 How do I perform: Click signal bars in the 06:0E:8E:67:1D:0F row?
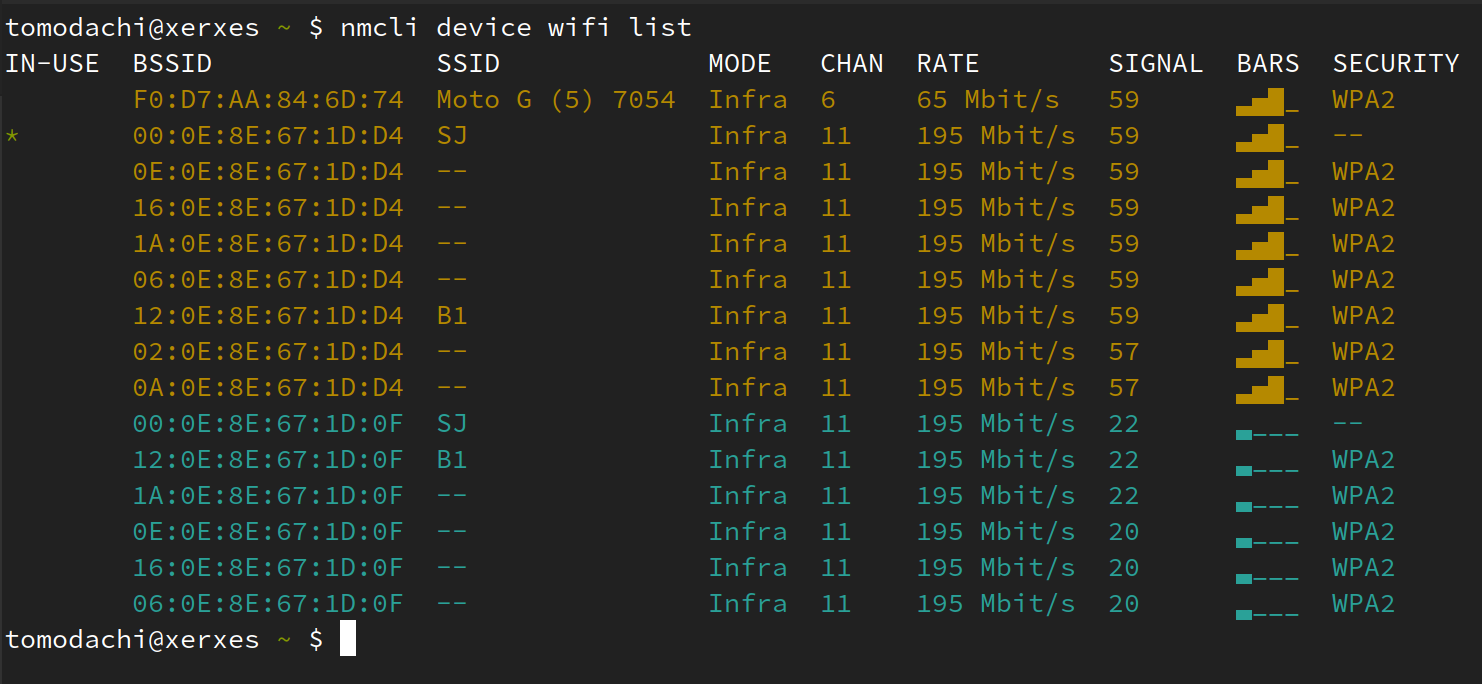(1266, 614)
